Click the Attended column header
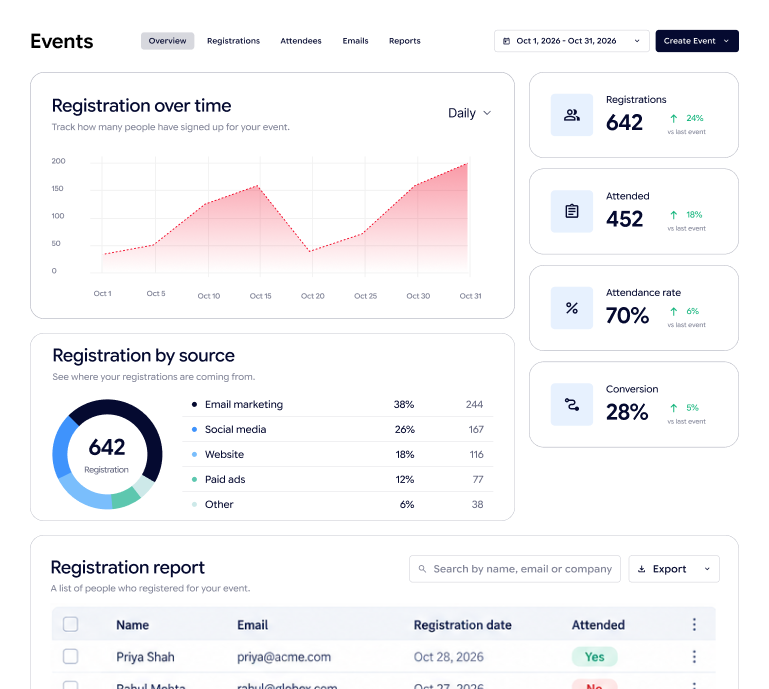 tap(598, 625)
